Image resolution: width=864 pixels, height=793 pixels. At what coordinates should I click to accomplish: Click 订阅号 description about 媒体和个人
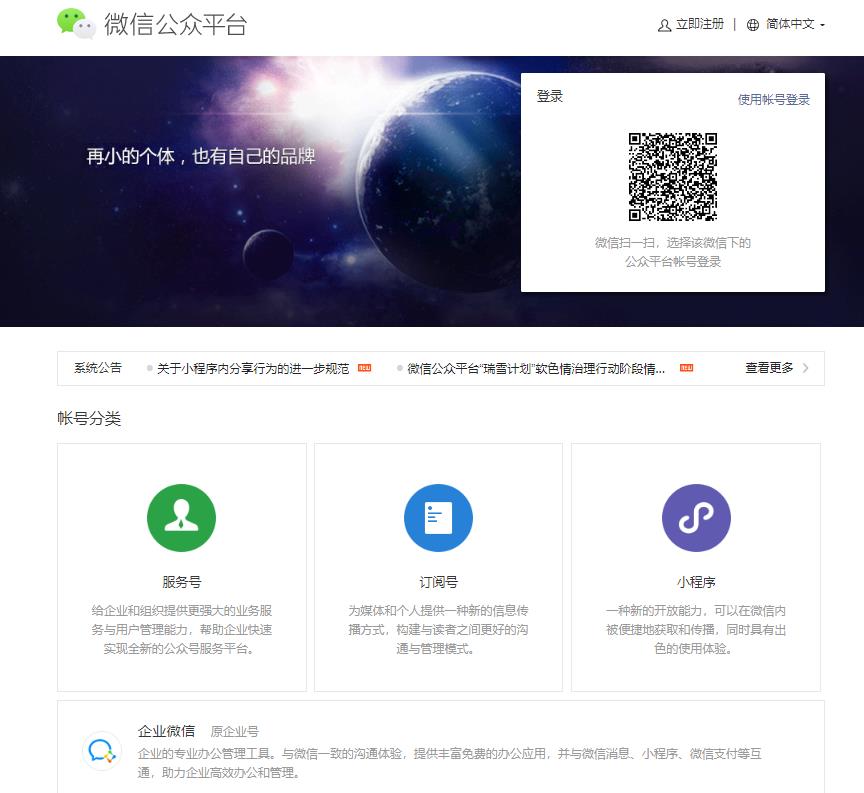[x=439, y=630]
